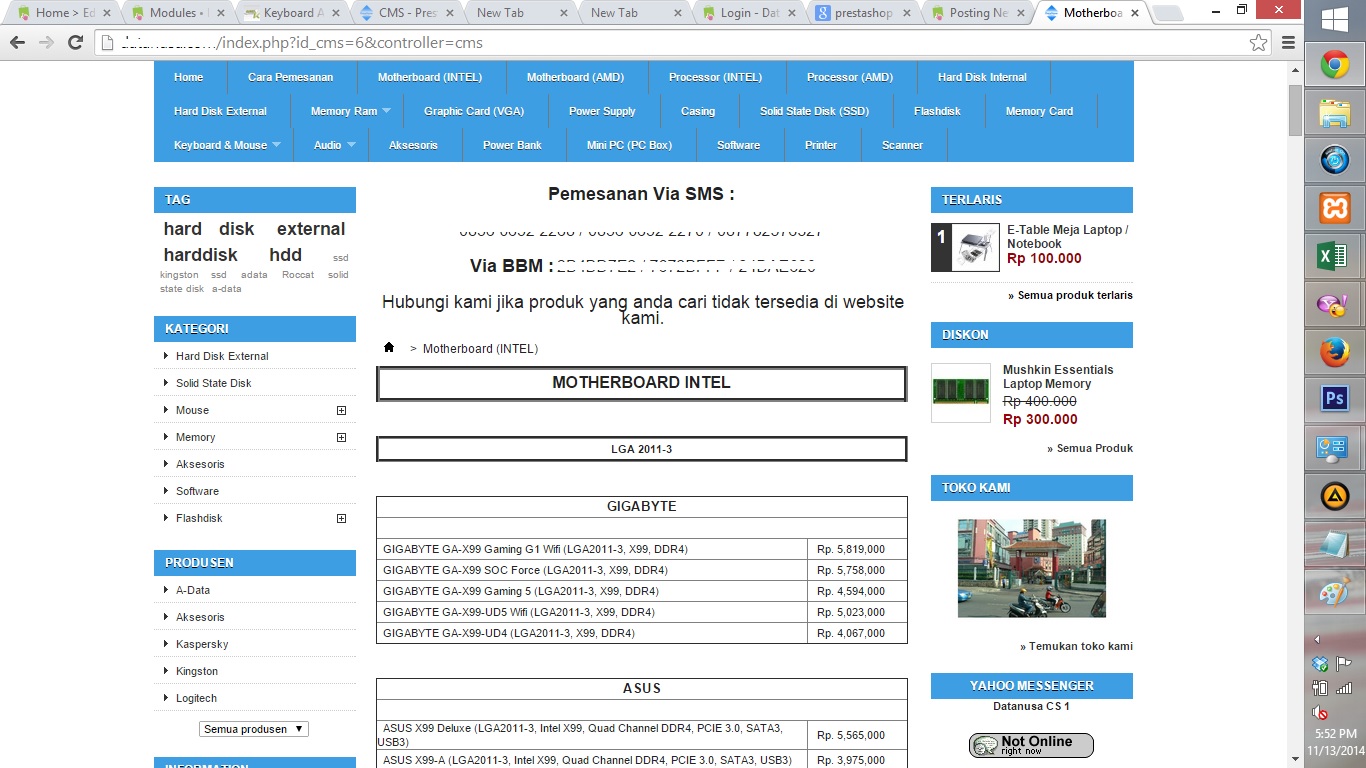Click the Logitech producer link
The width and height of the screenshot is (1366, 768).
[196, 698]
